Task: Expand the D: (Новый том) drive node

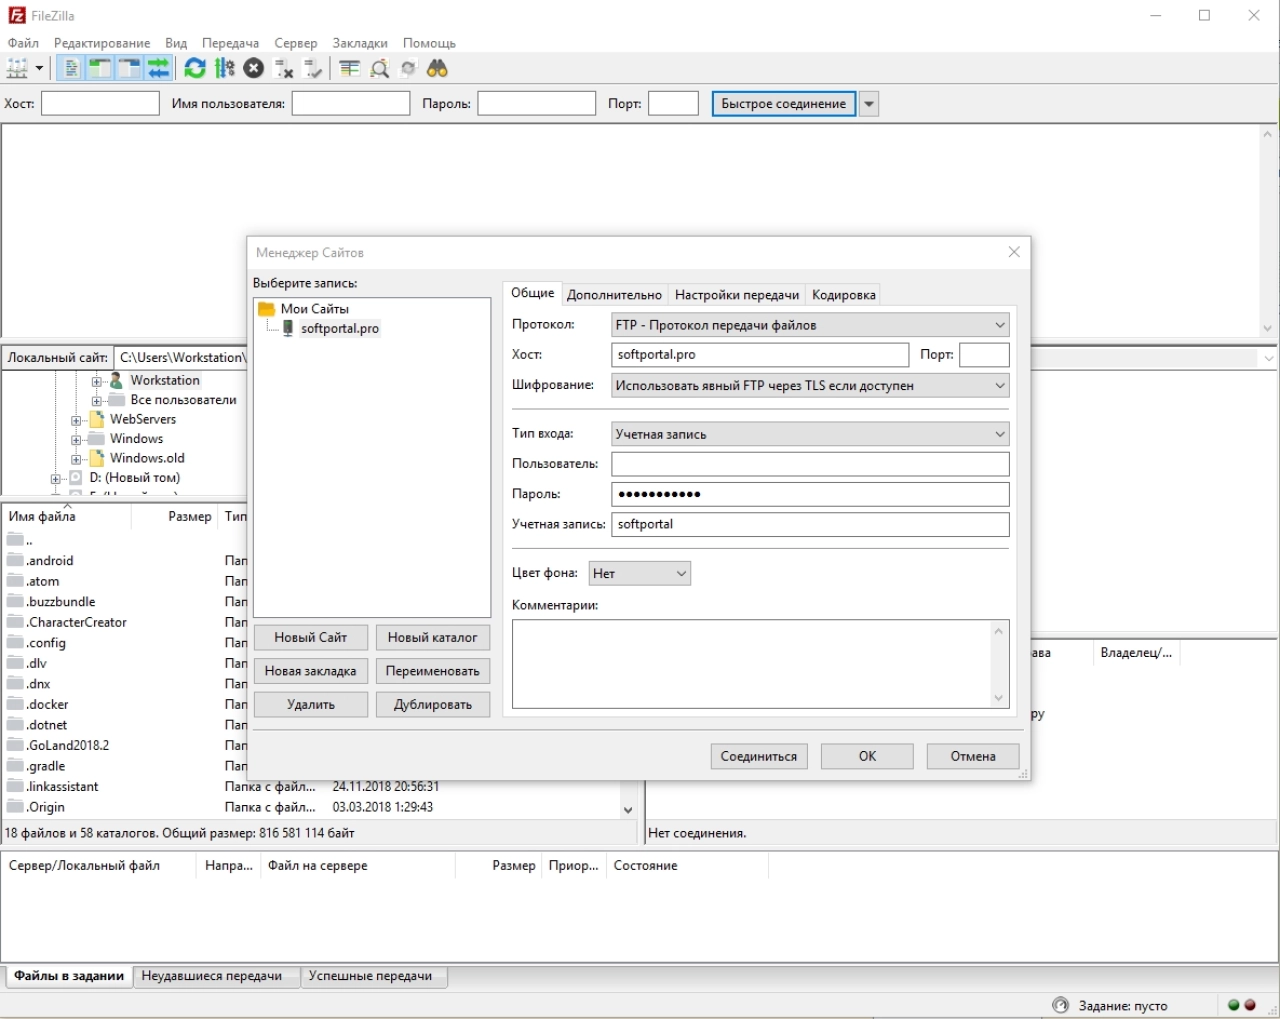Action: pos(56,478)
